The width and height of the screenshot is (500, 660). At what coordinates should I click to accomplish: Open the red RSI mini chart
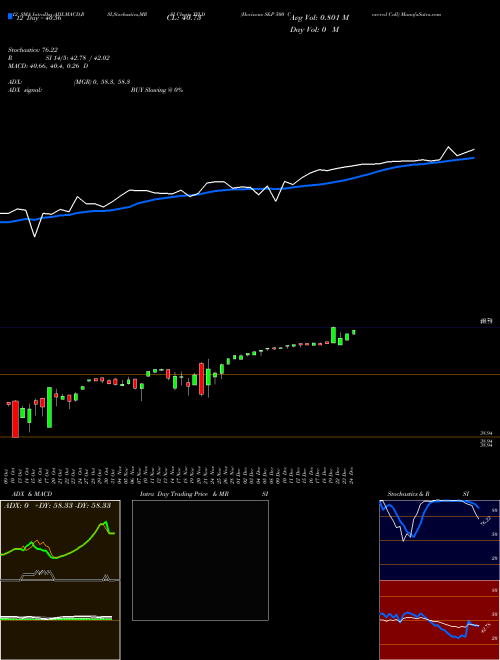point(439,620)
